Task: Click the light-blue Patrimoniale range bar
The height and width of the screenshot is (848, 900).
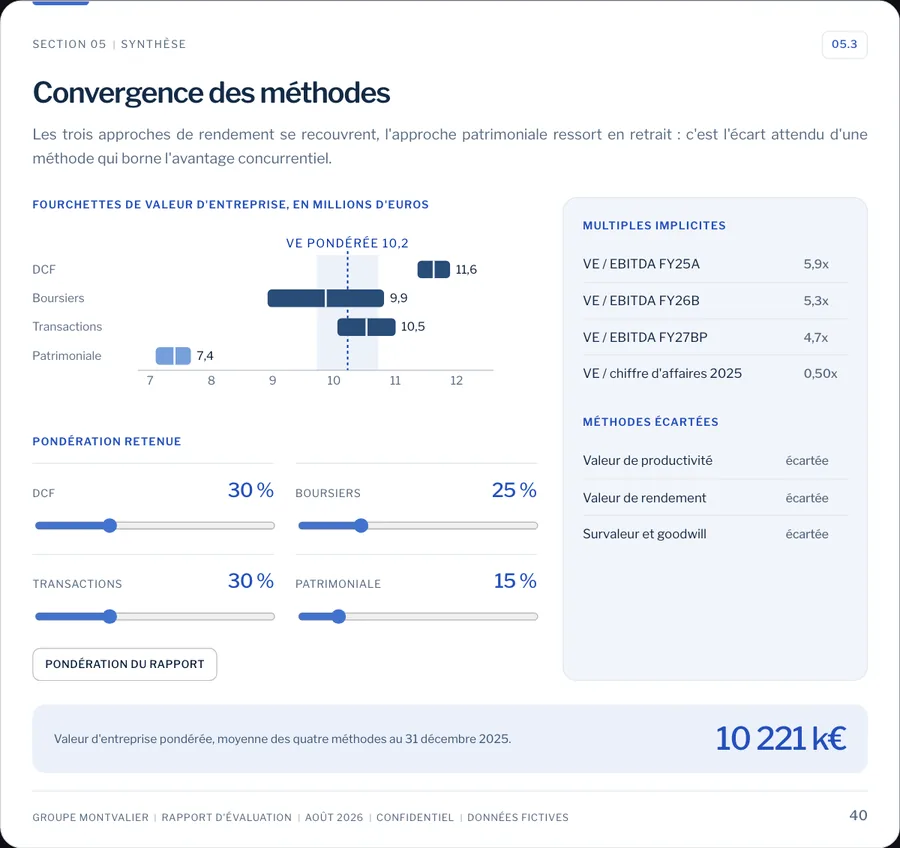Action: (173, 355)
